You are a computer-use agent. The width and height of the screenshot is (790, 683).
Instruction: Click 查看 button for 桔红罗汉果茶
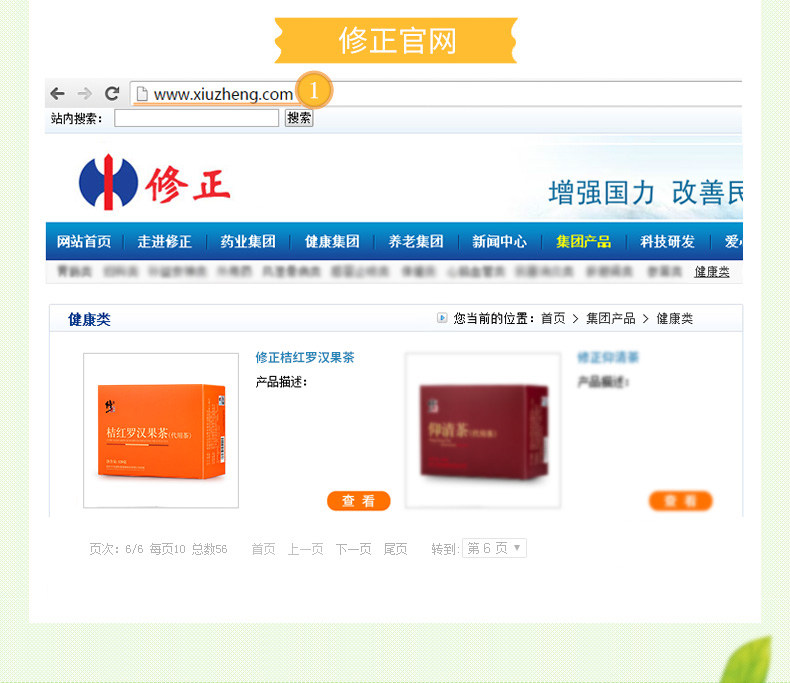359,501
